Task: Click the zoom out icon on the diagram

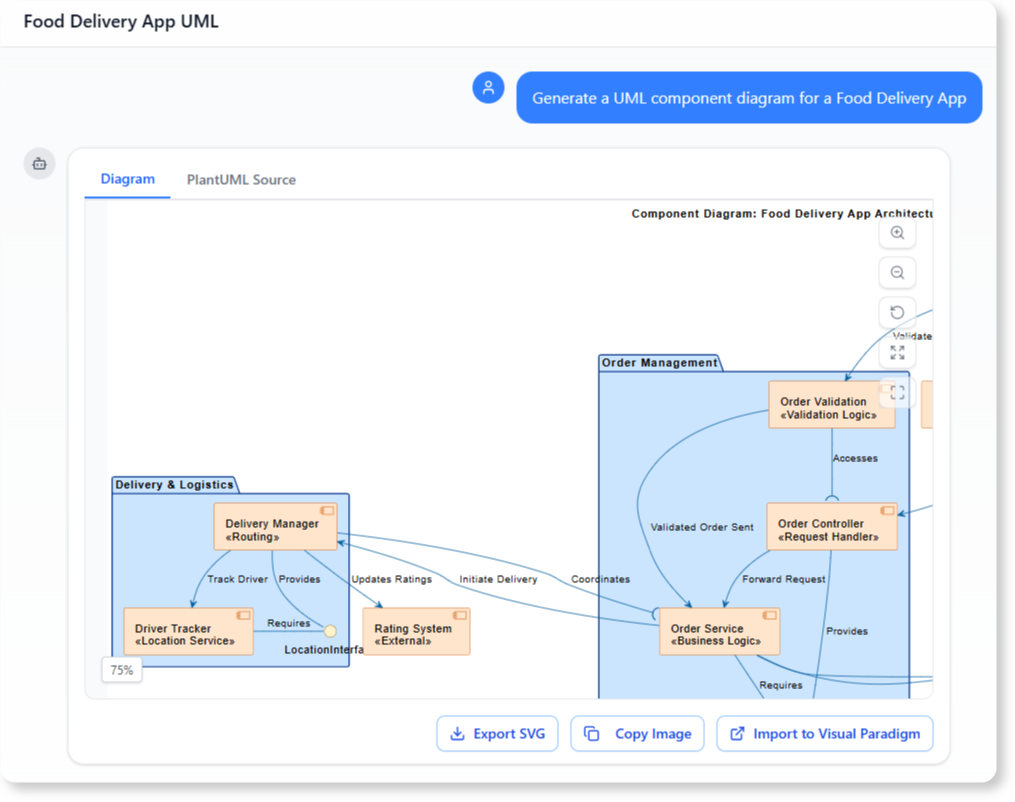Action: click(897, 272)
